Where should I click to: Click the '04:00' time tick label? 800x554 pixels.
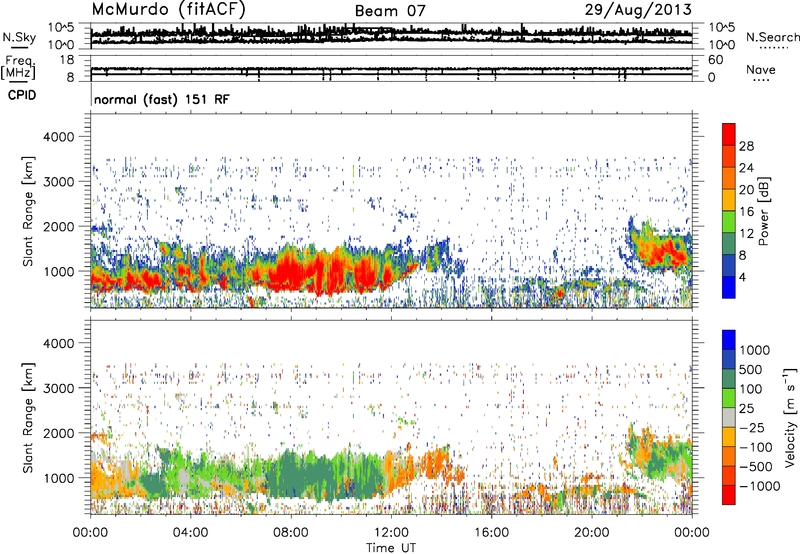pyautogui.click(x=190, y=533)
